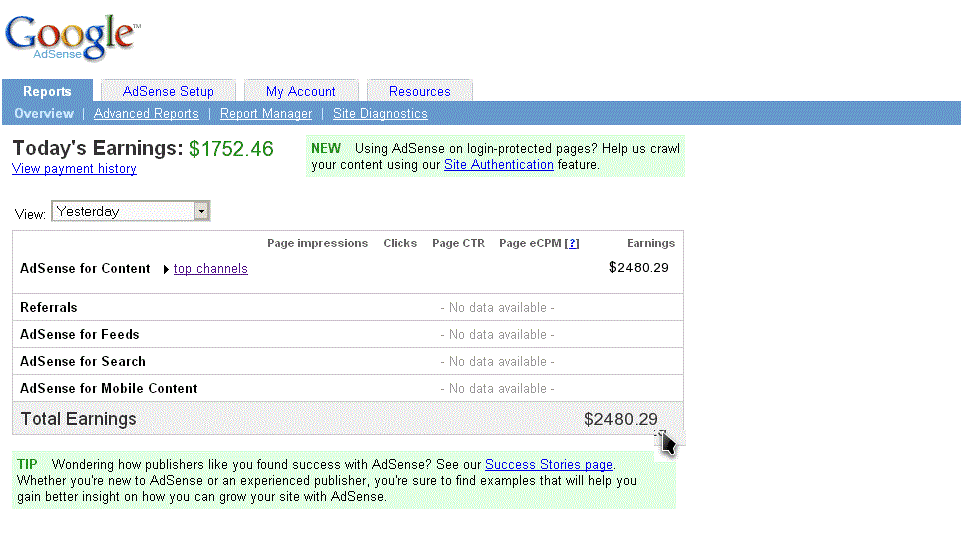The height and width of the screenshot is (537, 965).
Task: Click the Google AdSense logo
Action: (x=73, y=38)
